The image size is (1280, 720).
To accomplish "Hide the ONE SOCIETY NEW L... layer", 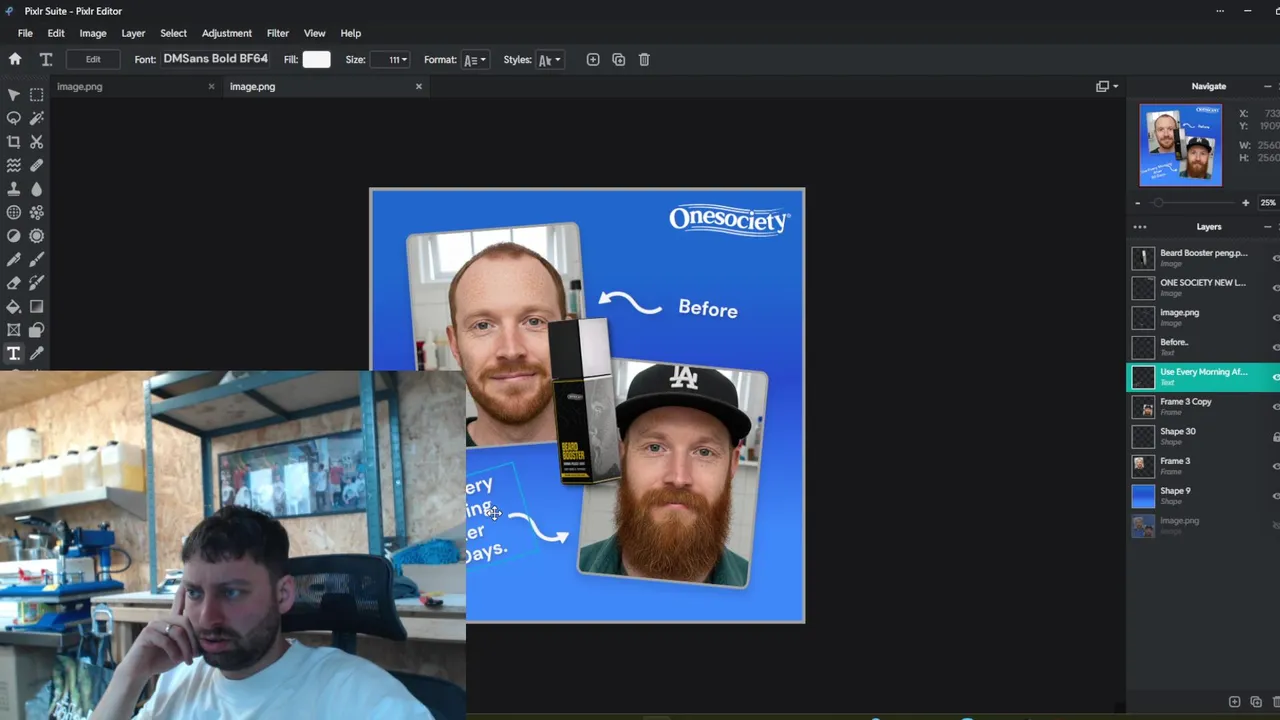I will (1275, 288).
